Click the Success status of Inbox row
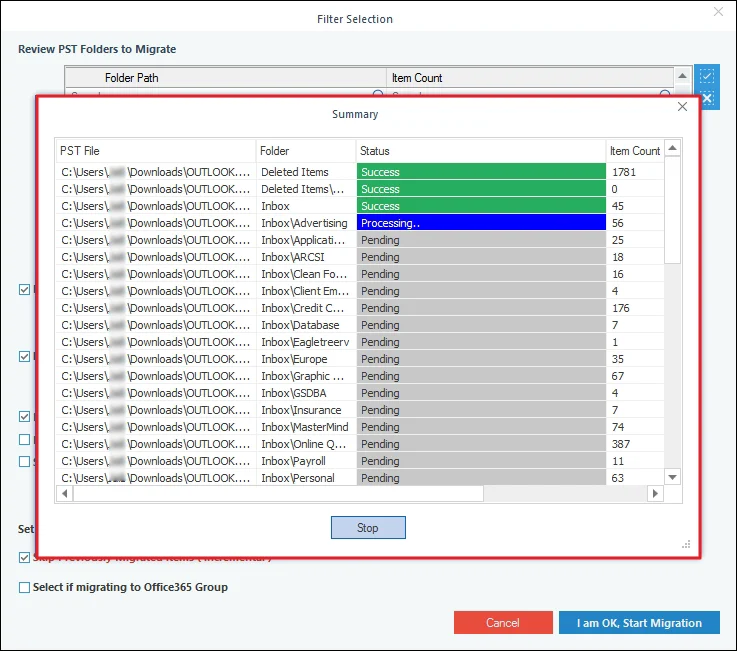Screen dimensions: 737x651 click(481, 206)
